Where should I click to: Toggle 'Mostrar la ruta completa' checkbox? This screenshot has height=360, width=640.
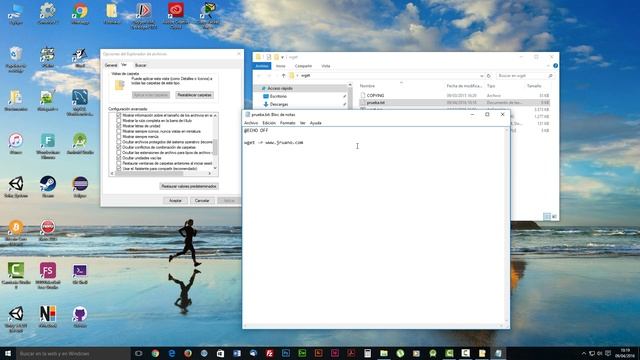pyautogui.click(x=119, y=121)
